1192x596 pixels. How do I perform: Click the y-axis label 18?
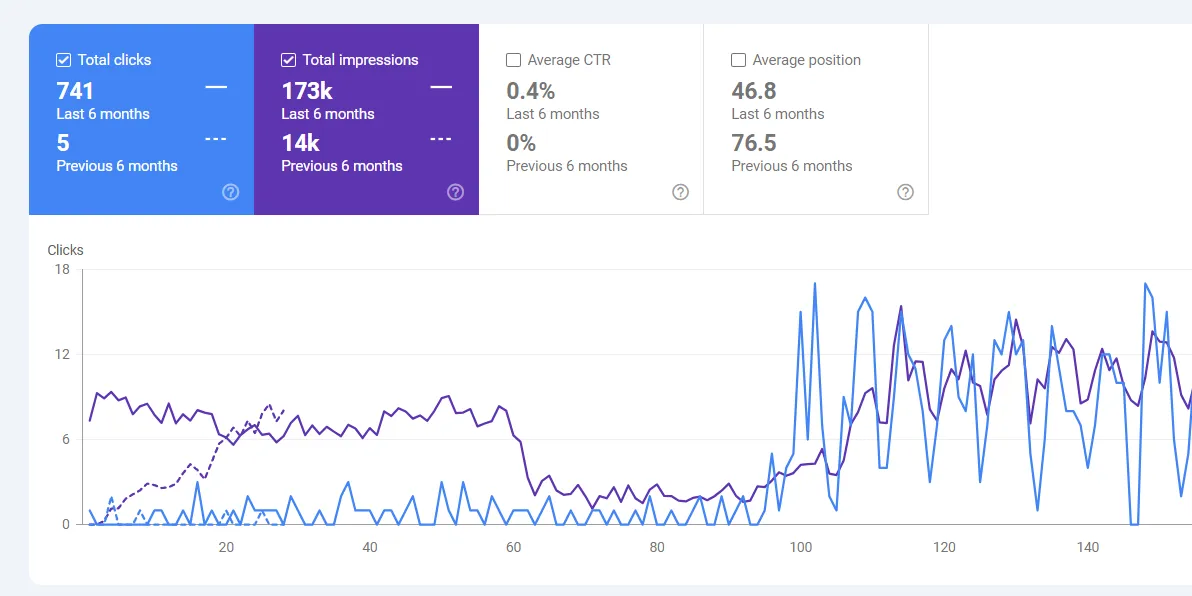[x=62, y=270]
